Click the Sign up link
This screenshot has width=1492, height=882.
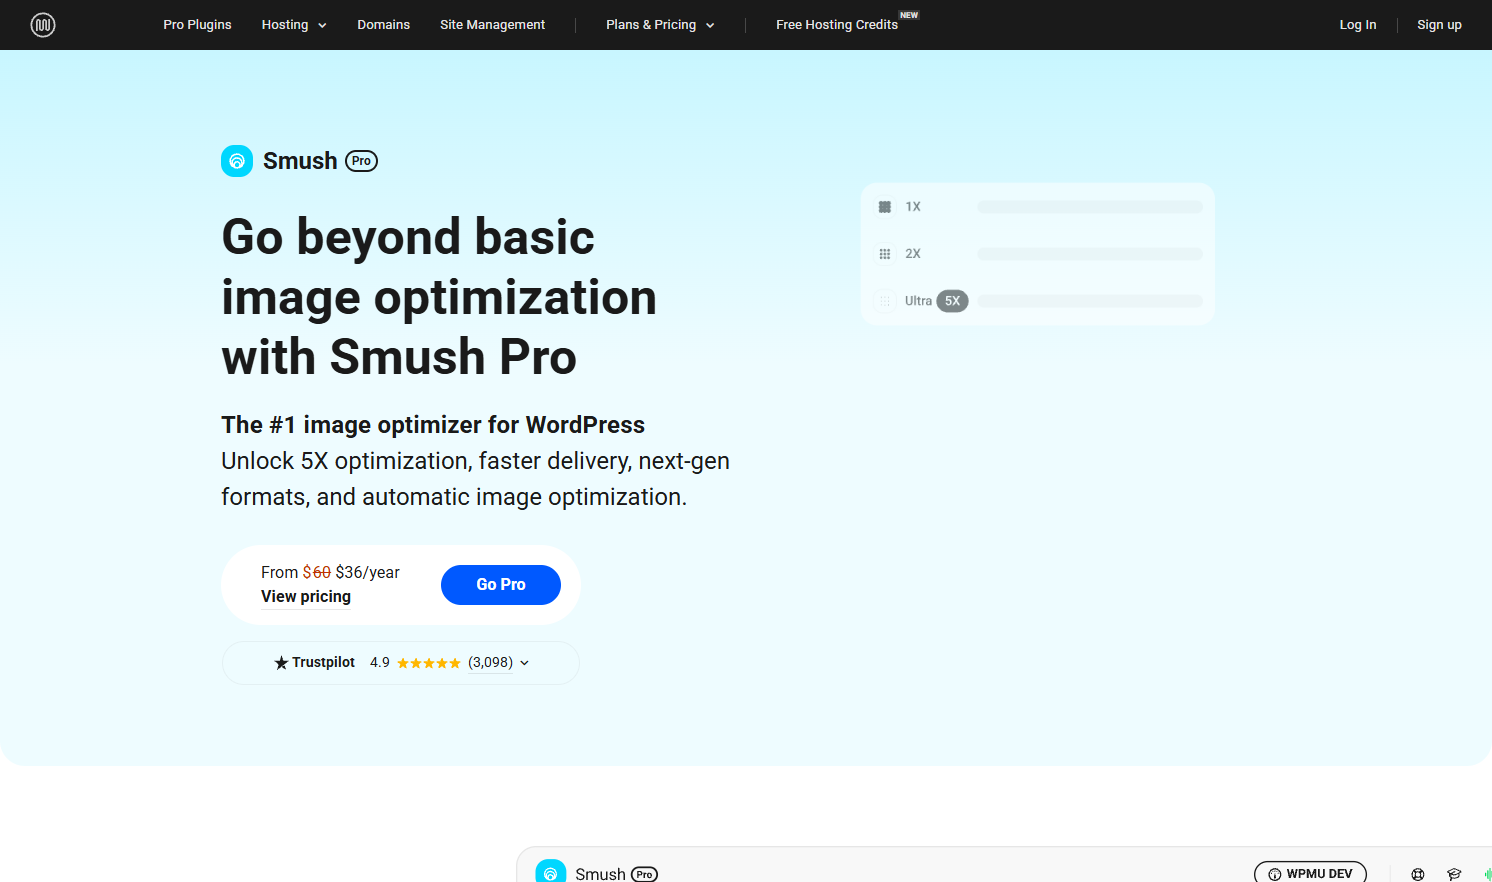coord(1439,25)
